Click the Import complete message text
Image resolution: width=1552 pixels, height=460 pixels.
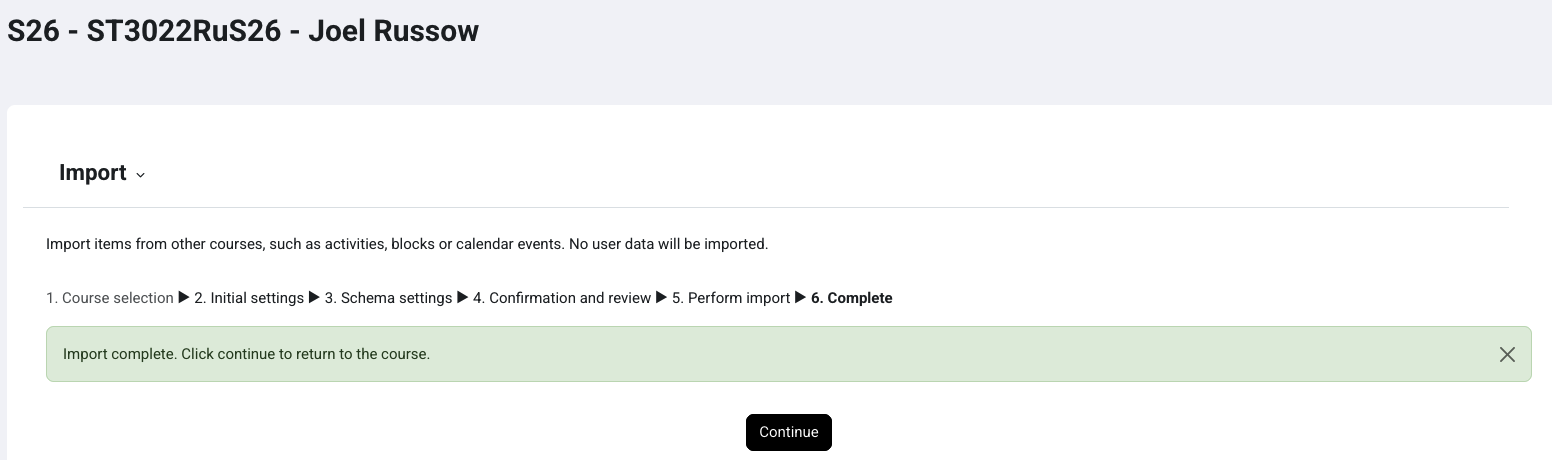246,354
